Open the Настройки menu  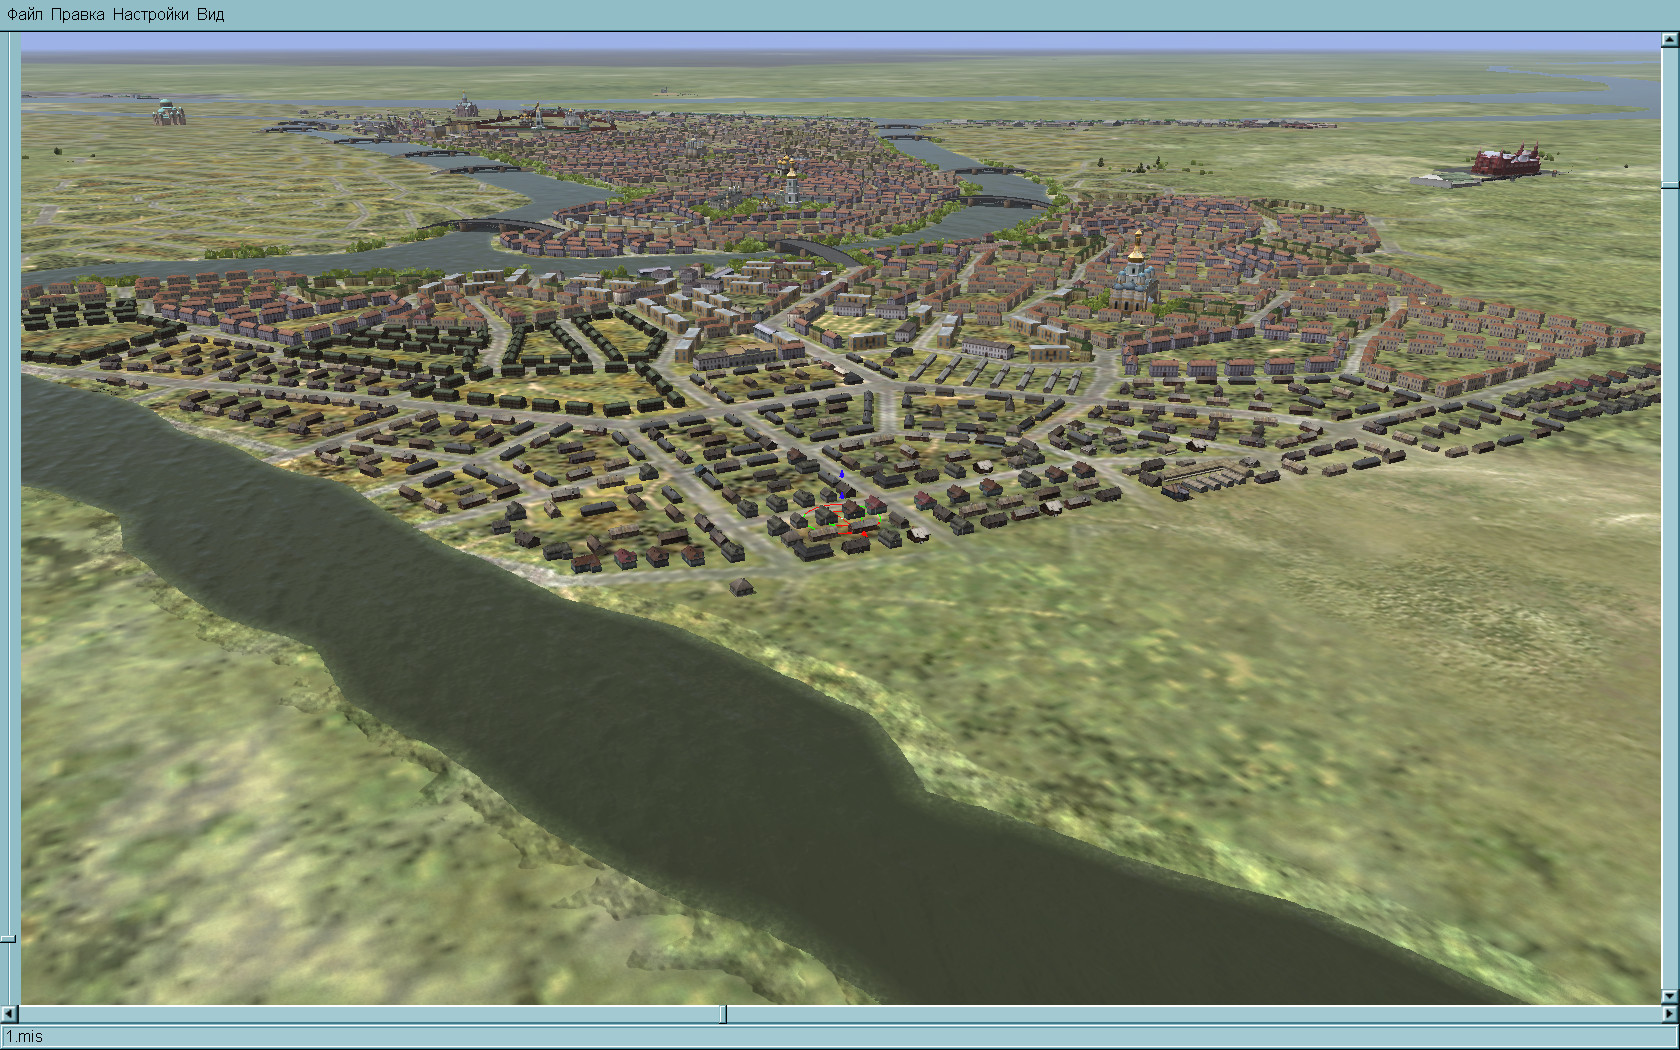[151, 15]
